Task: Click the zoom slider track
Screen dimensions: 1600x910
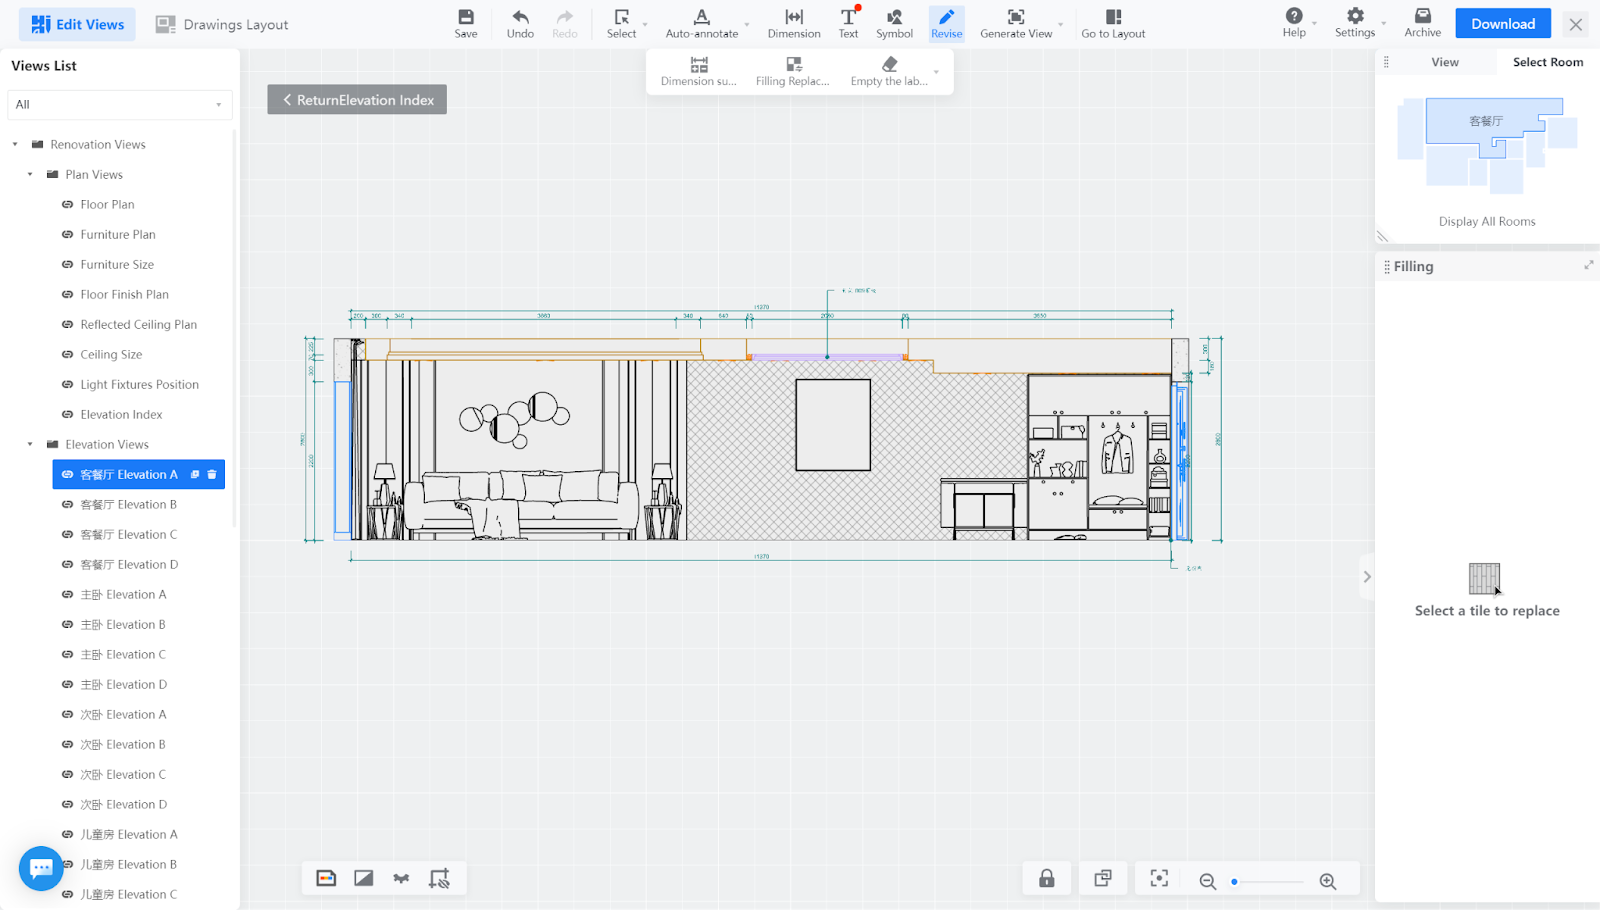Action: (x=1268, y=882)
